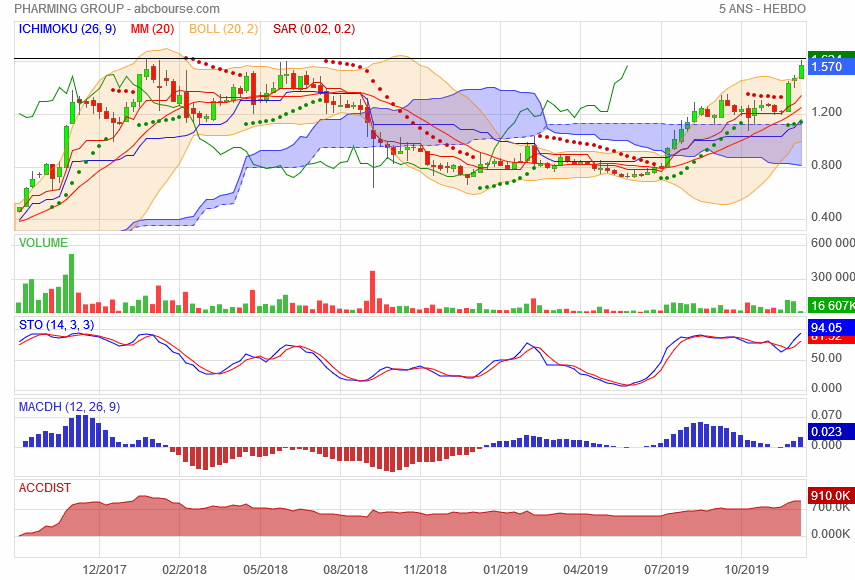Click the tallest red volume bar
Screen dimensions: 855x580
click(373, 292)
